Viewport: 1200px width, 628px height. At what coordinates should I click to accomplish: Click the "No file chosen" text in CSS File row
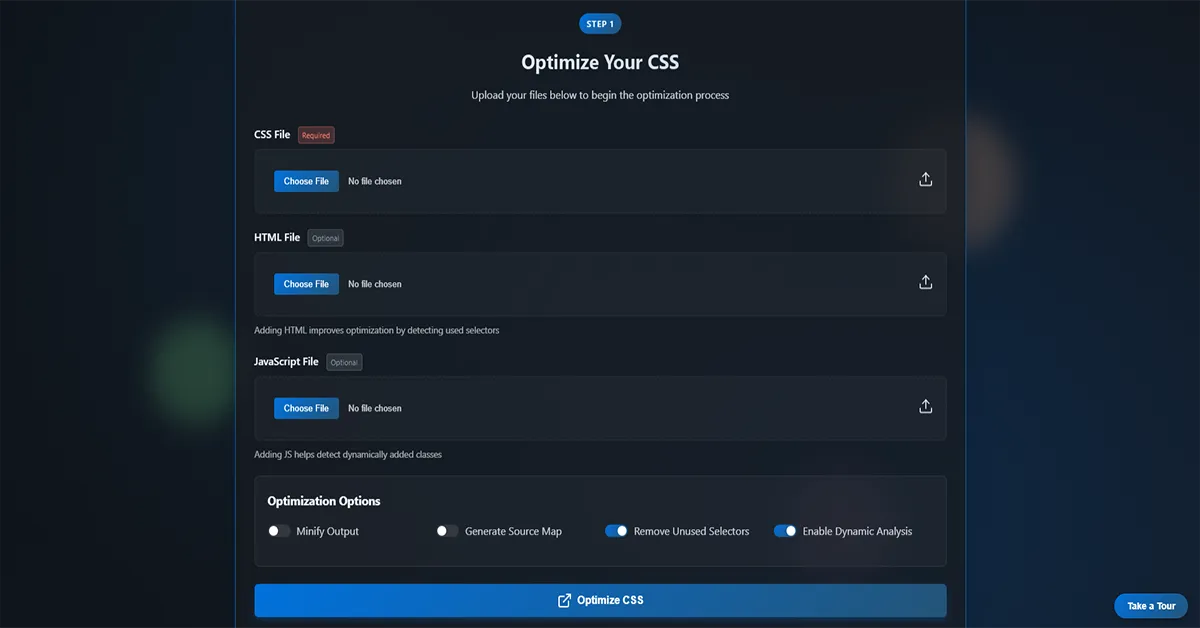coord(375,181)
